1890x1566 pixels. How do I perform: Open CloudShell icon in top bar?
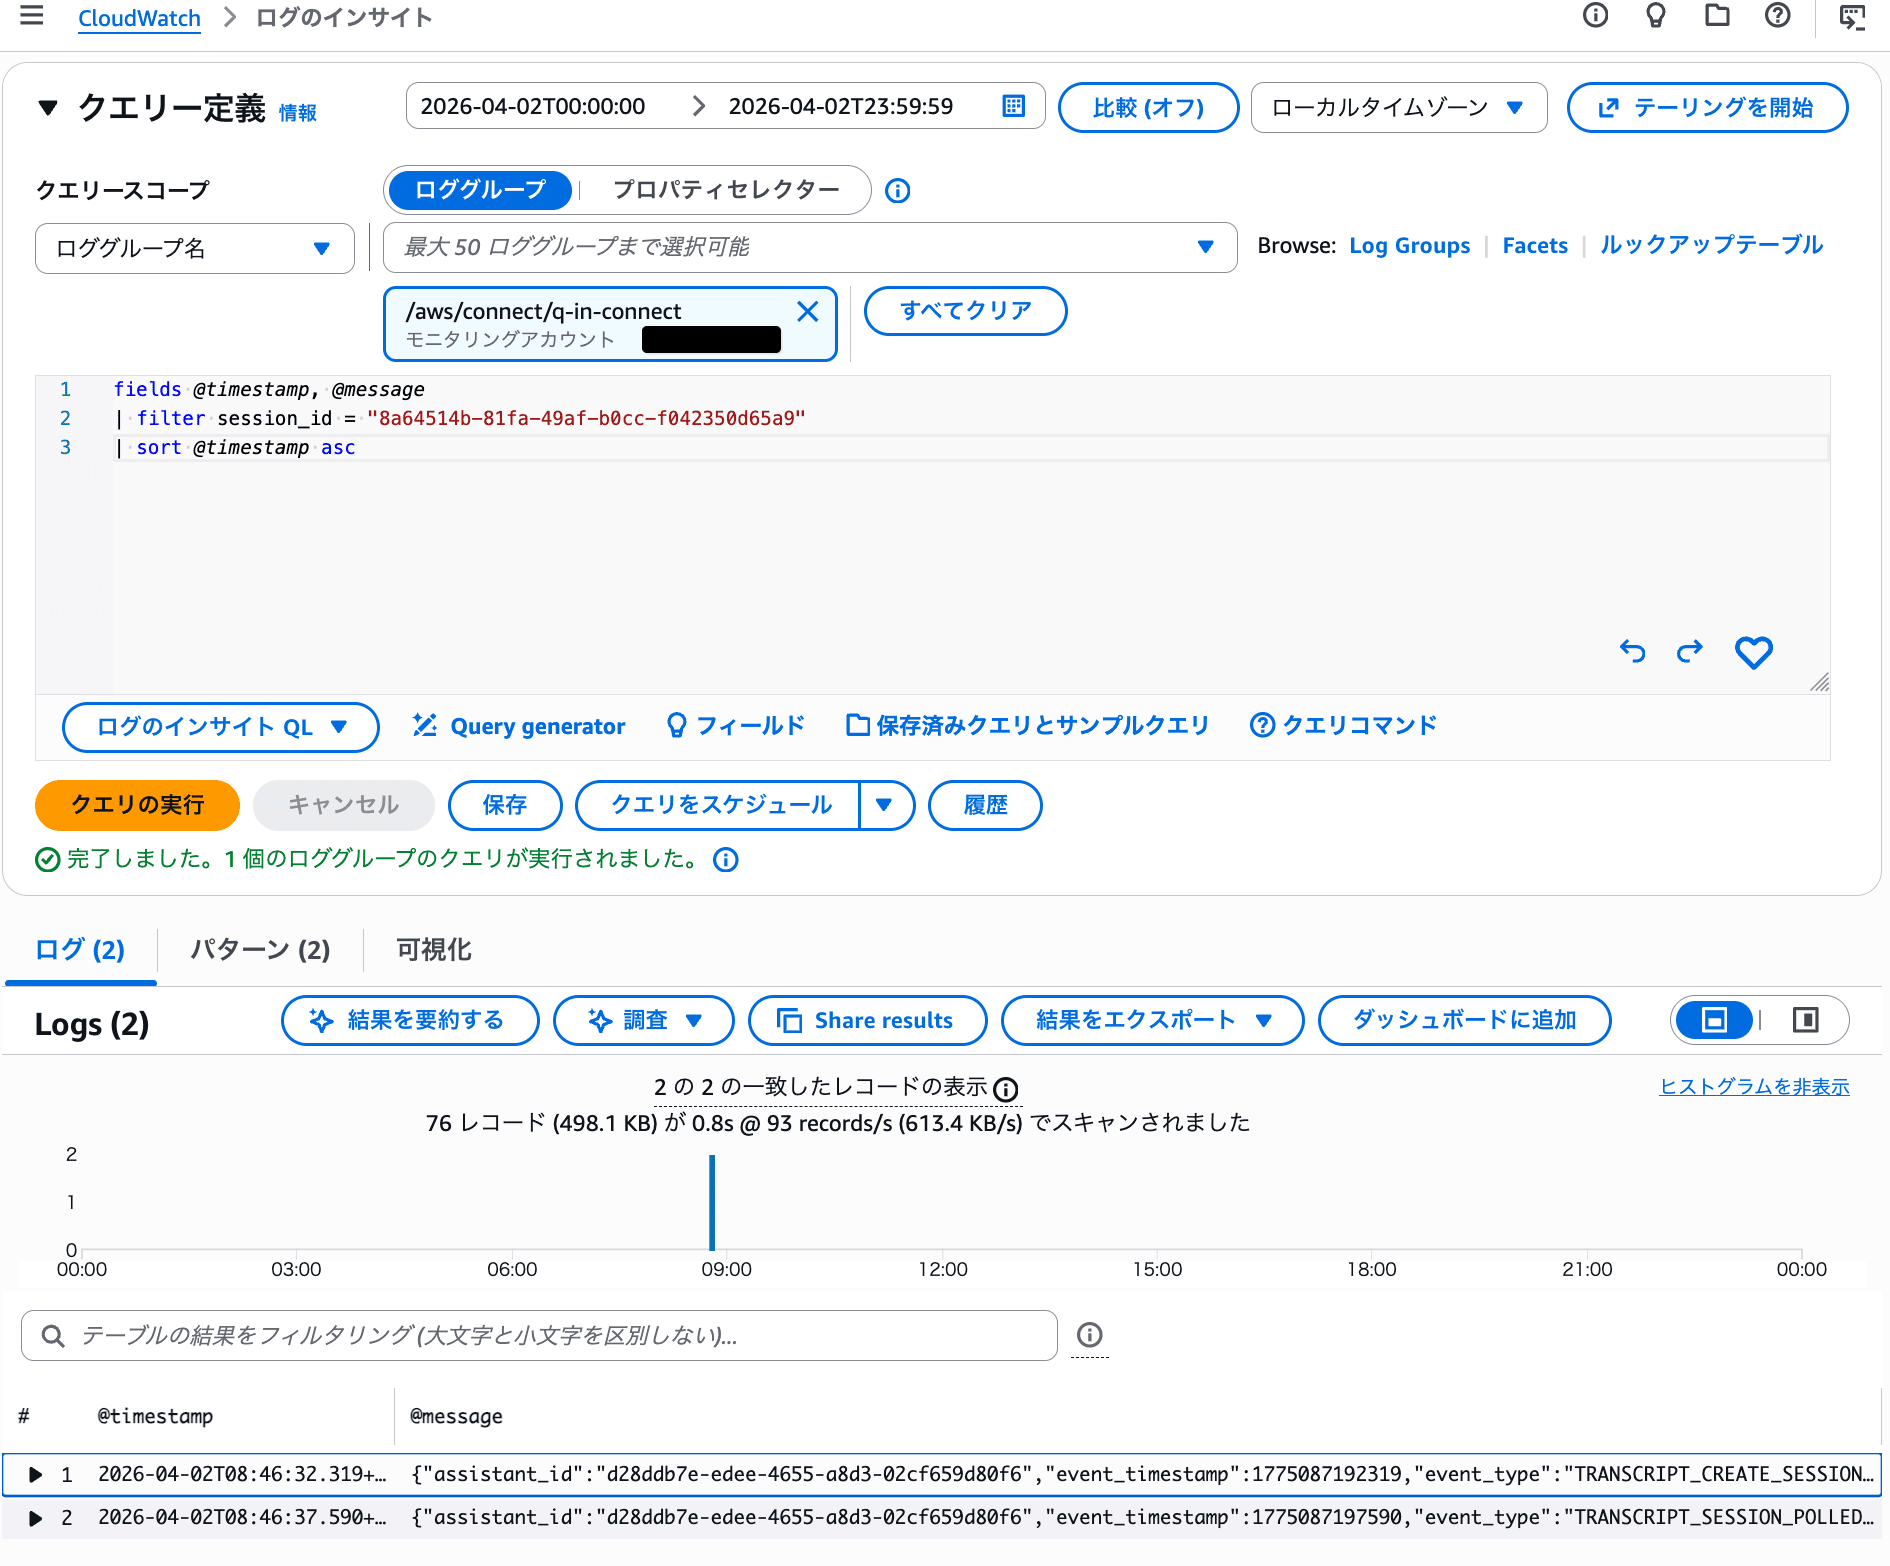tap(1852, 17)
